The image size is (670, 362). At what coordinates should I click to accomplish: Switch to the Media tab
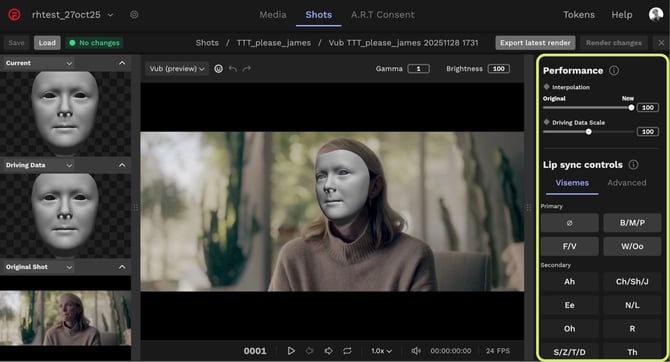click(273, 15)
